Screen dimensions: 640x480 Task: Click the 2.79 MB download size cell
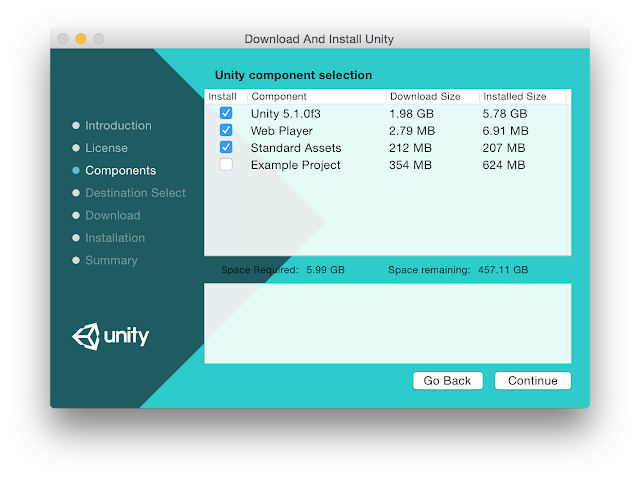click(x=412, y=131)
